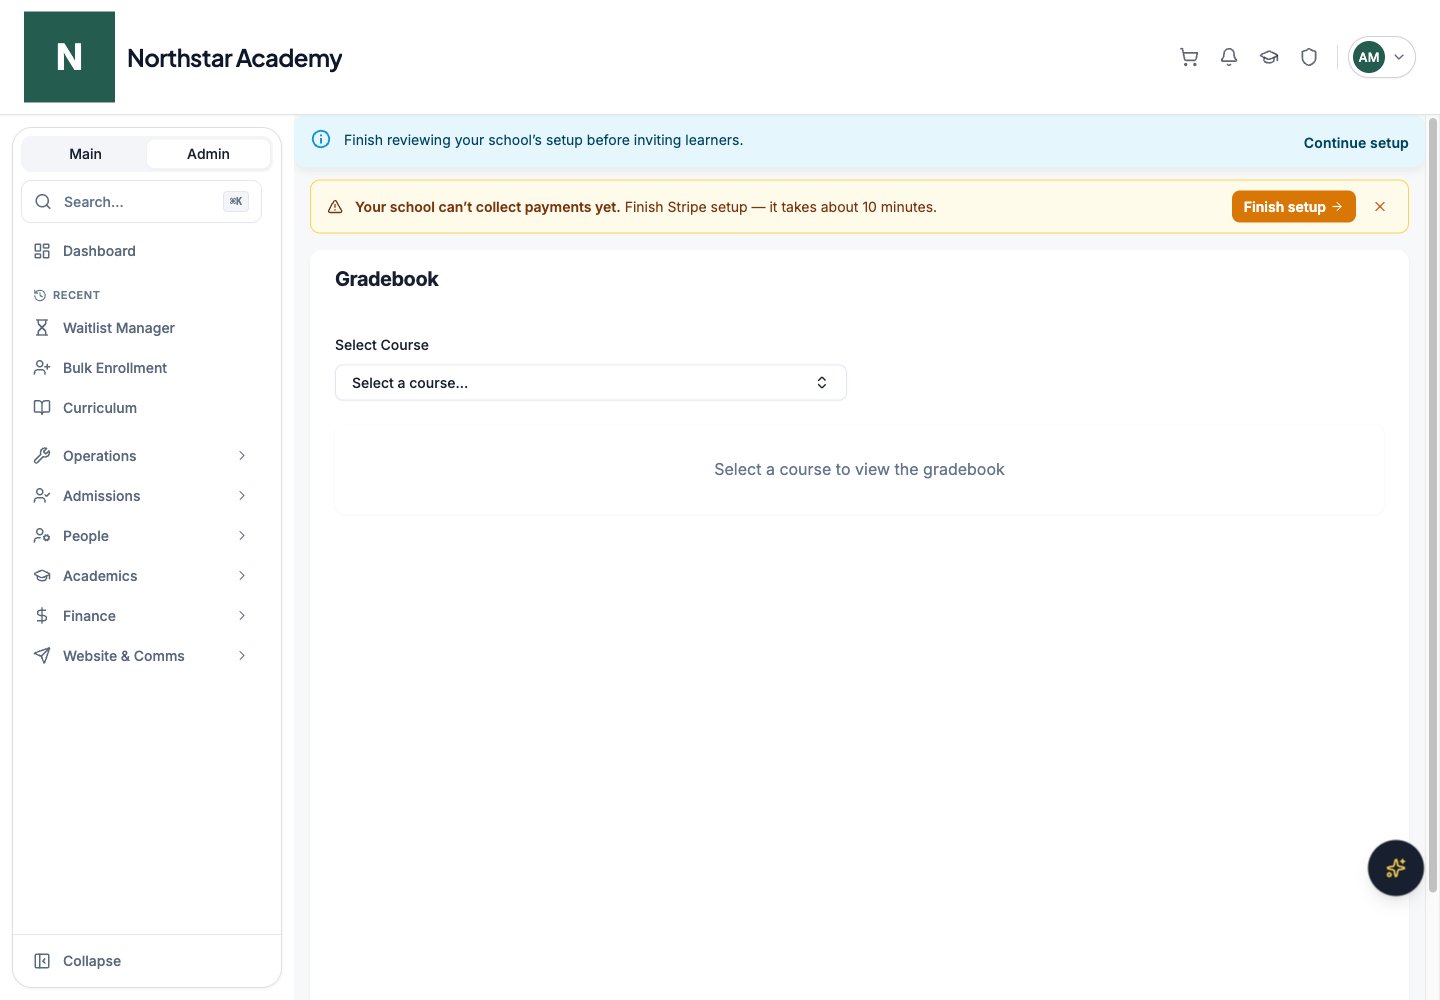
Task: Click the Website & Comms send icon
Action: [x=42, y=656]
